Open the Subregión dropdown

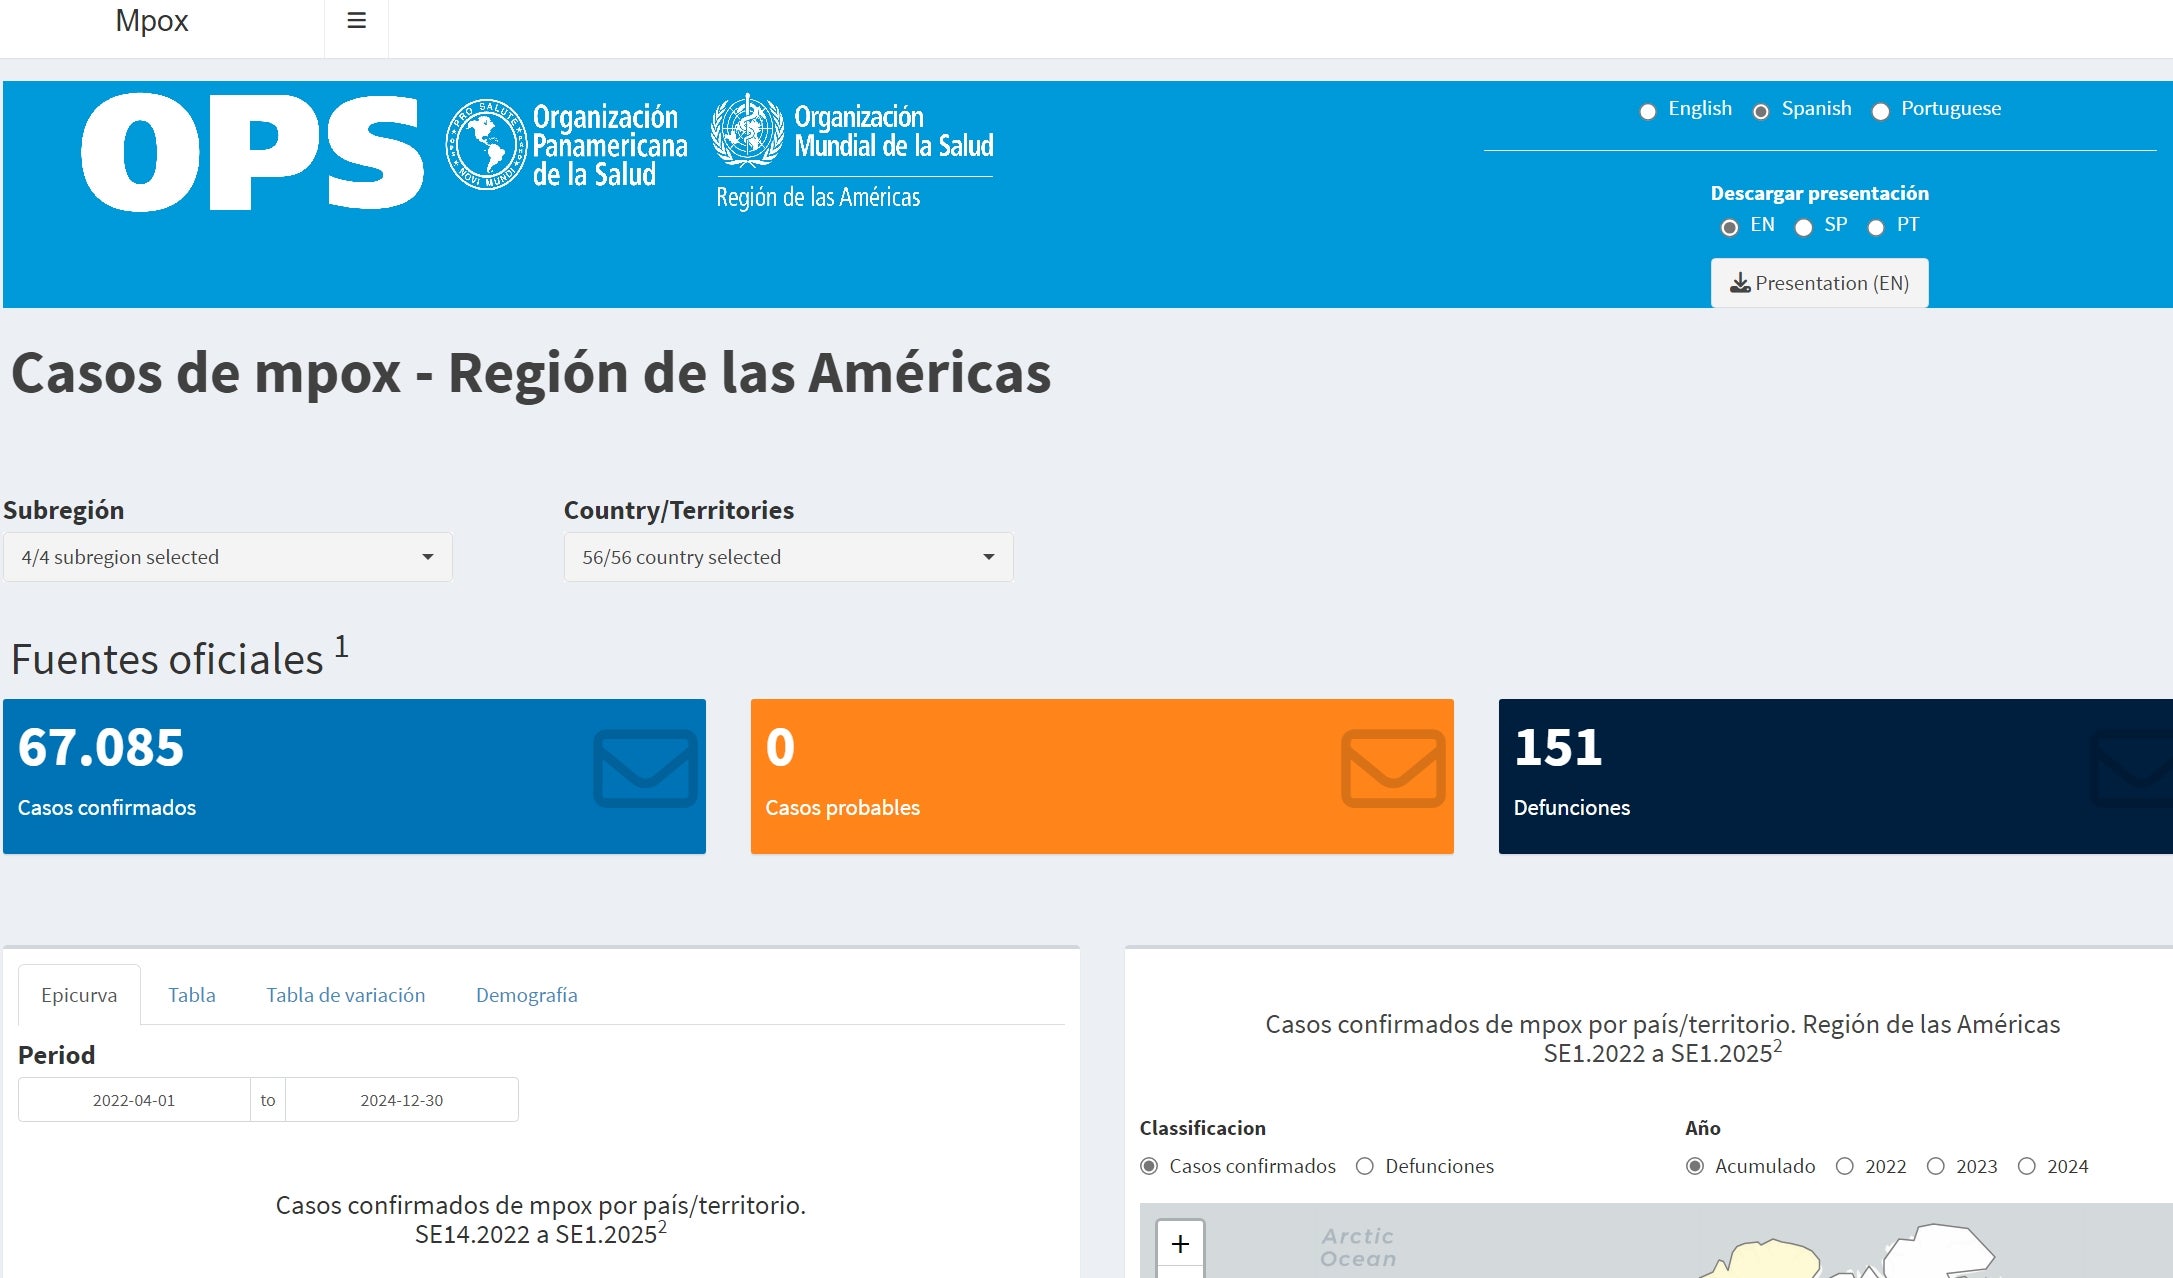click(x=228, y=557)
